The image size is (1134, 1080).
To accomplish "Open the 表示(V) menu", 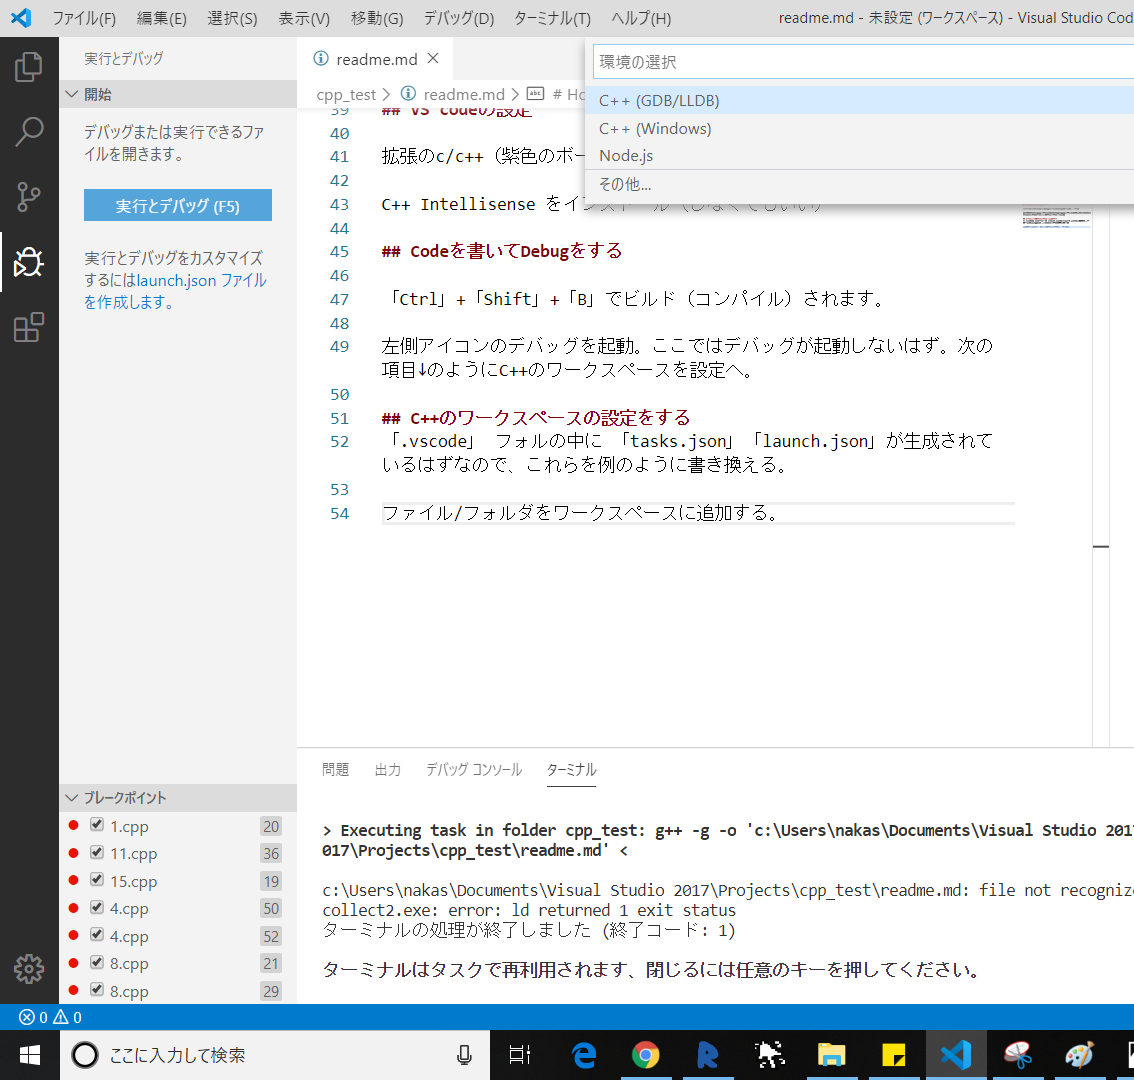I will (304, 18).
